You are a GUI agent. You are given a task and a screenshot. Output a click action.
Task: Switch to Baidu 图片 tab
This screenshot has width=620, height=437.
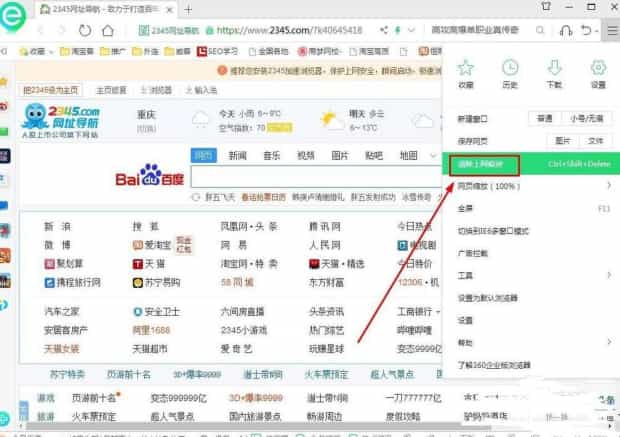coord(340,155)
